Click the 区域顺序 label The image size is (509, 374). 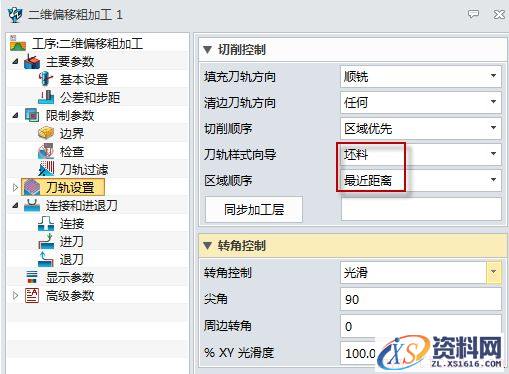pos(228,181)
